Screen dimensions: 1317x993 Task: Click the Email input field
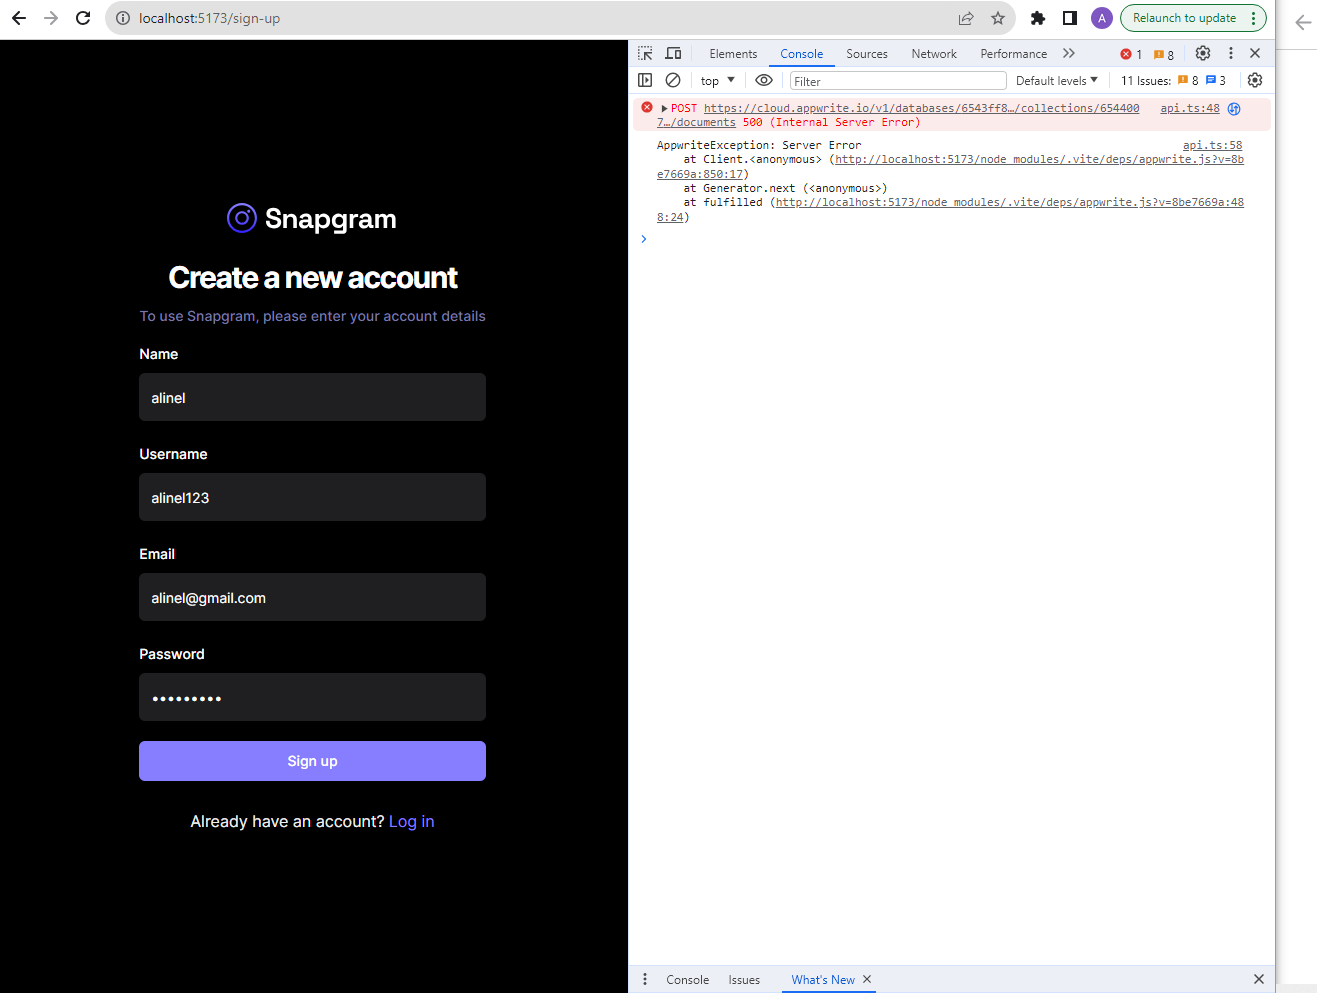[x=312, y=597]
